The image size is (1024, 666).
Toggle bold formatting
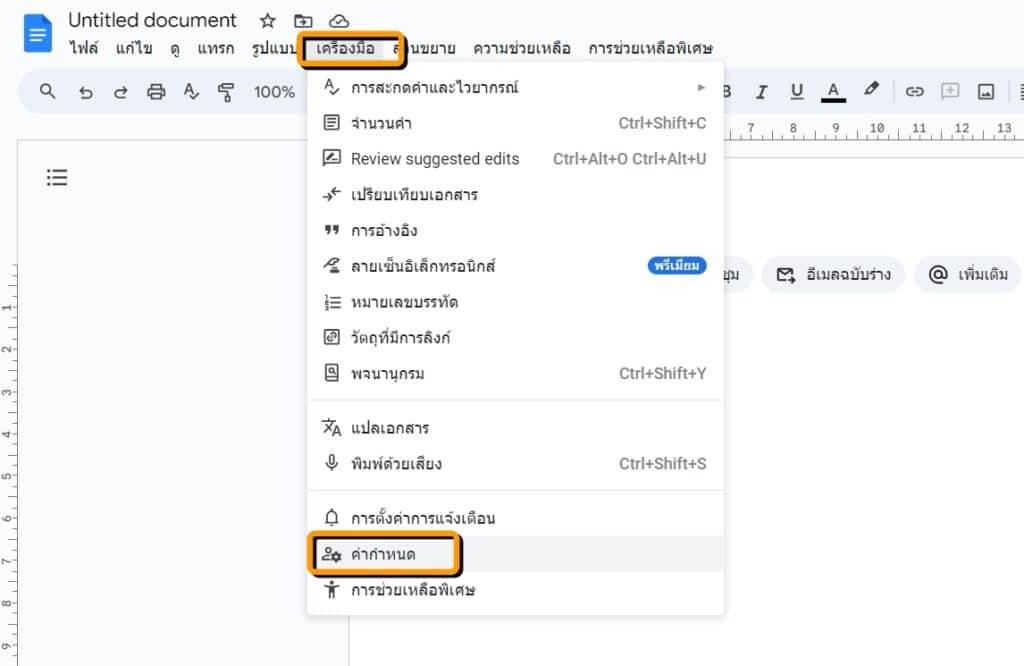(726, 91)
